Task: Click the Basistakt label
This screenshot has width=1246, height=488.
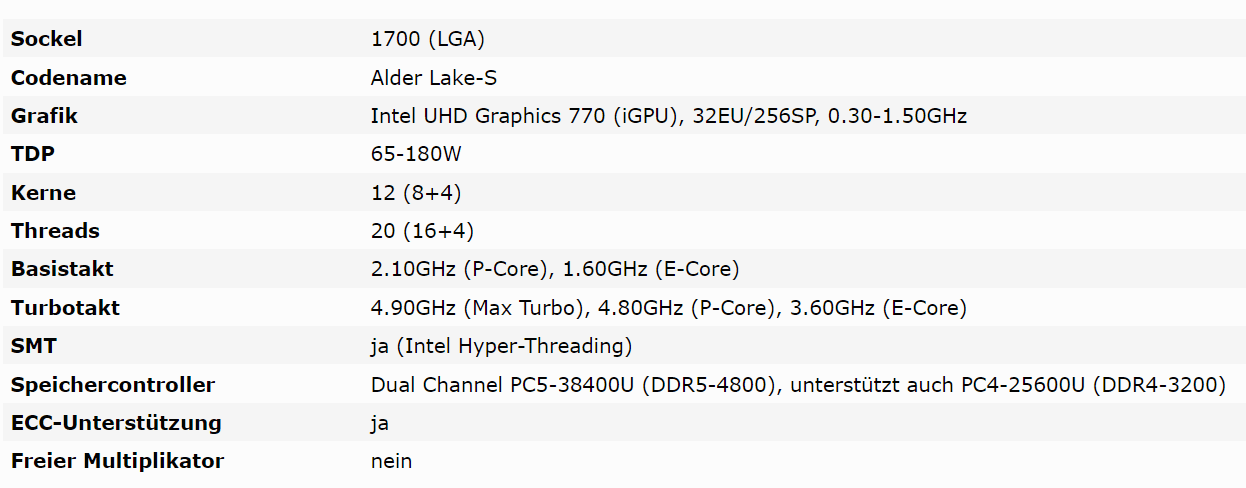Action: (62, 269)
